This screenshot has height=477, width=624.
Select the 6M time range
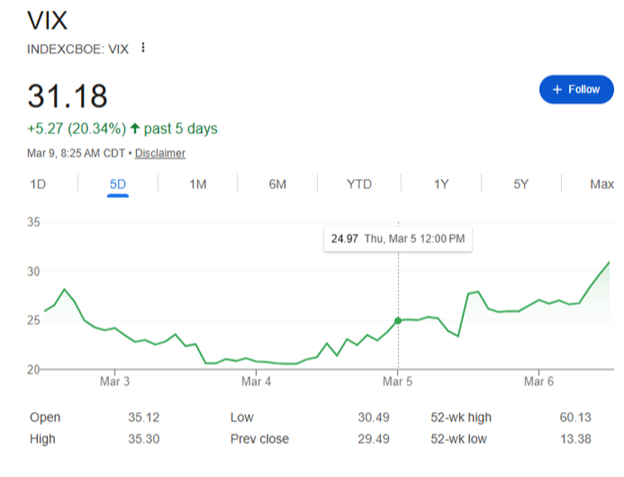click(x=277, y=184)
